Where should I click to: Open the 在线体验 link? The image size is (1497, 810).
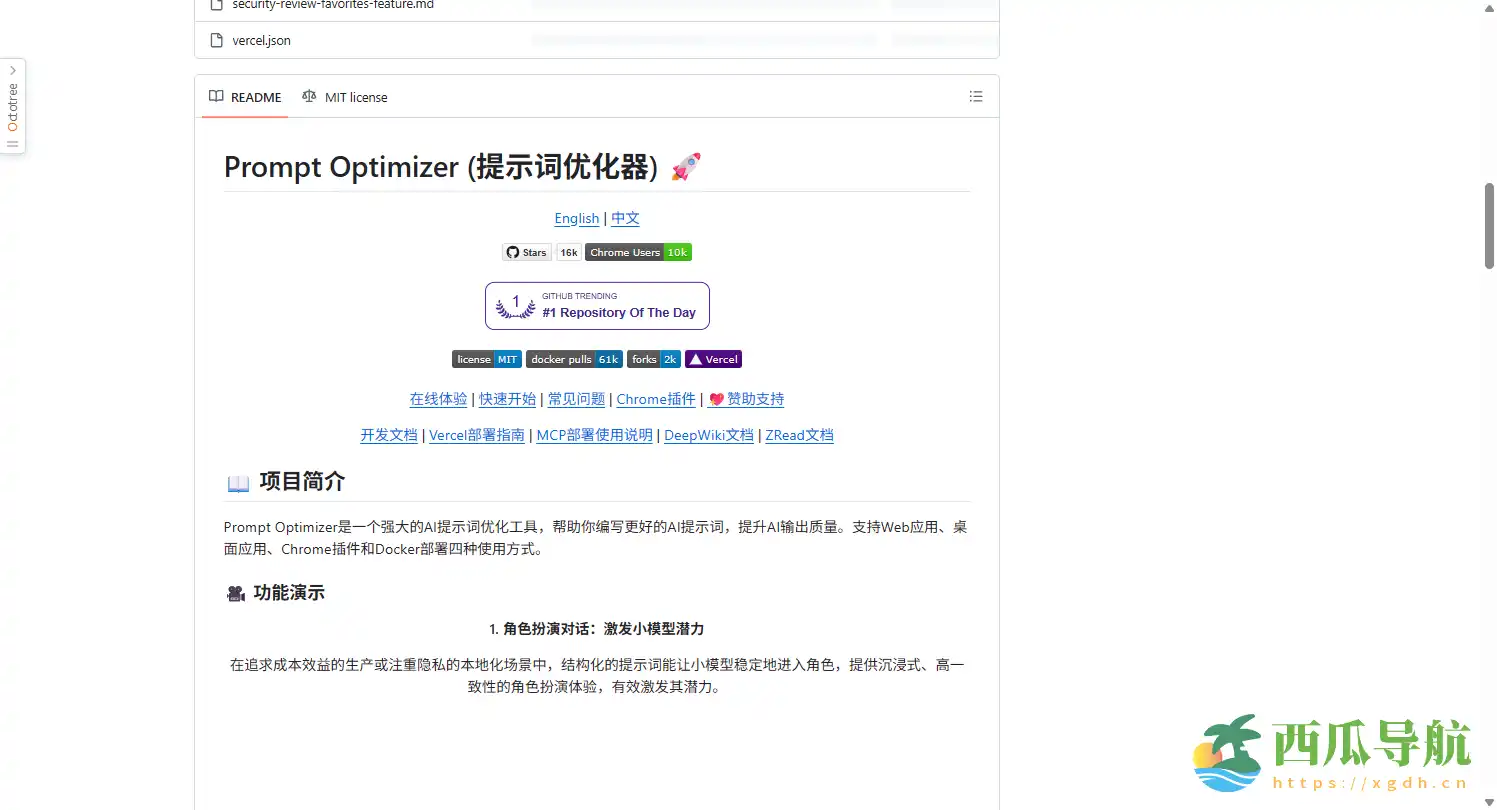[x=438, y=399]
